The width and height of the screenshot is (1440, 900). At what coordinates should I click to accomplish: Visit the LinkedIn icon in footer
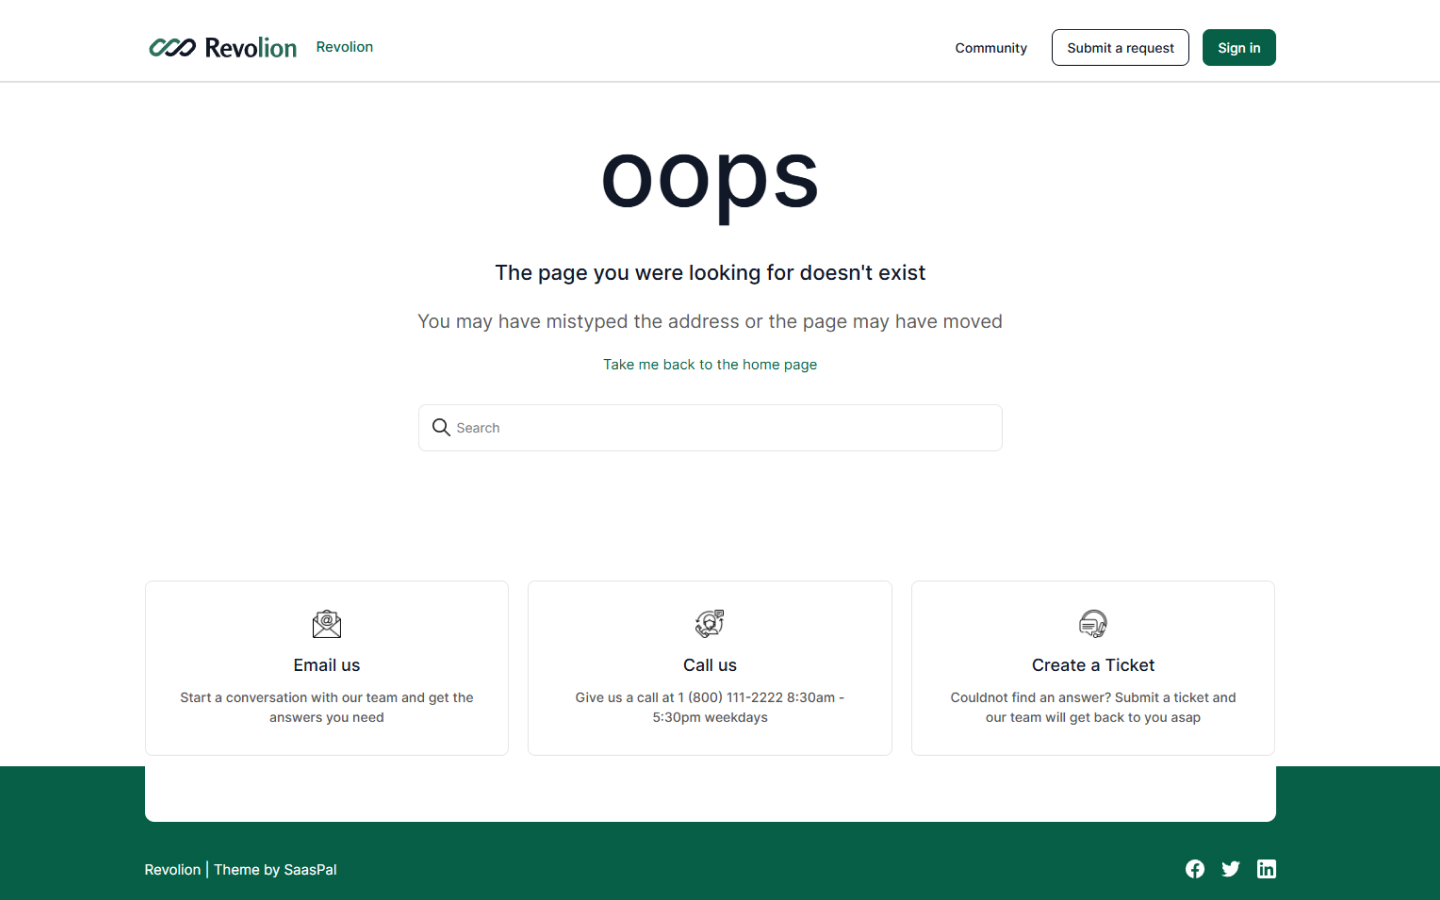1266,869
